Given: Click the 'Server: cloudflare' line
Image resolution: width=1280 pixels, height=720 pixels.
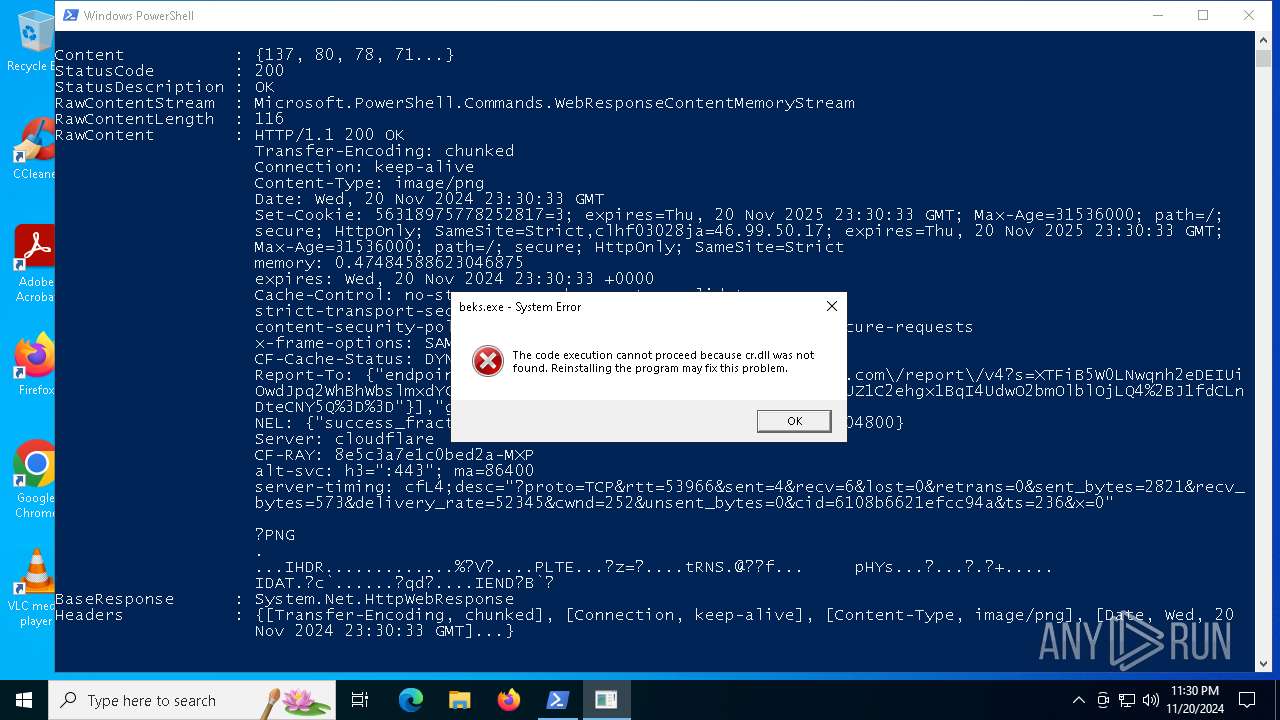Looking at the screenshot, I should click(x=344, y=439).
